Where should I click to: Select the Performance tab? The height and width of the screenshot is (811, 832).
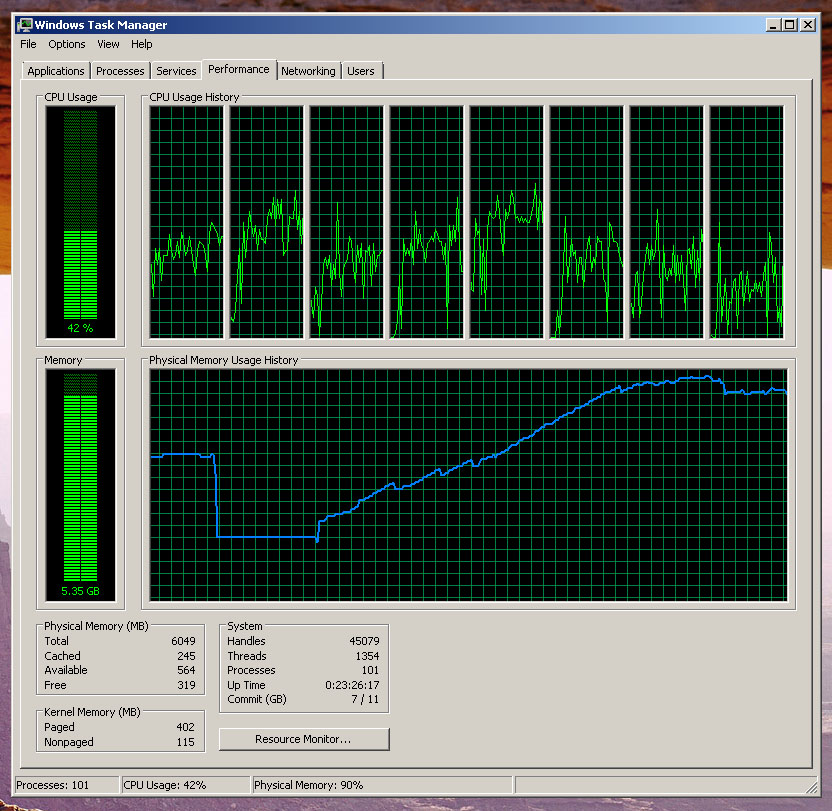pos(239,69)
